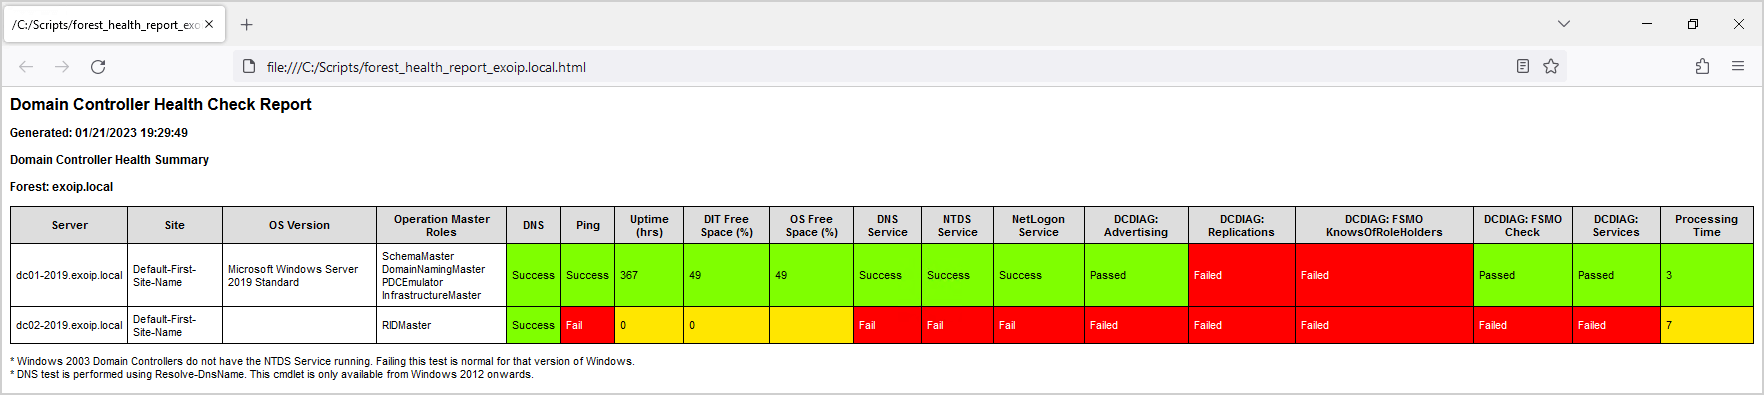List all tabs dropdown arrow
The height and width of the screenshot is (395, 1764).
1564,24
